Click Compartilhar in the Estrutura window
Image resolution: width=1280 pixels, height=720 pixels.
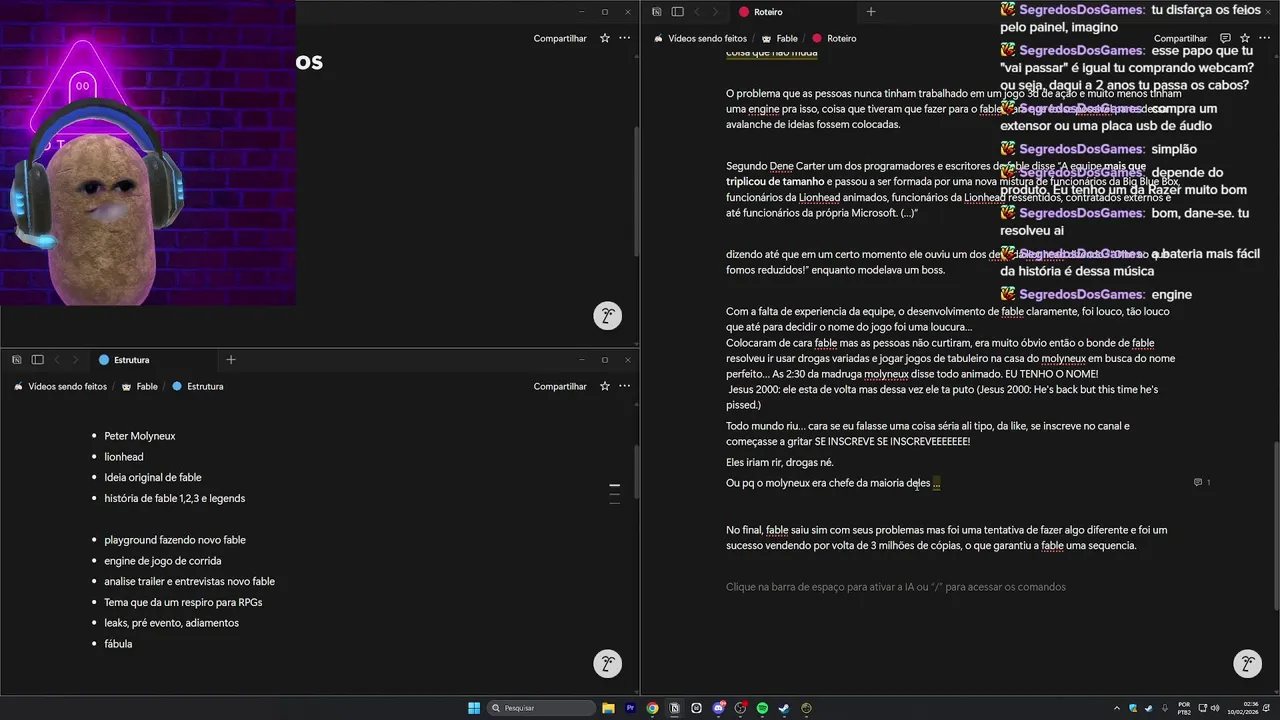click(x=560, y=386)
